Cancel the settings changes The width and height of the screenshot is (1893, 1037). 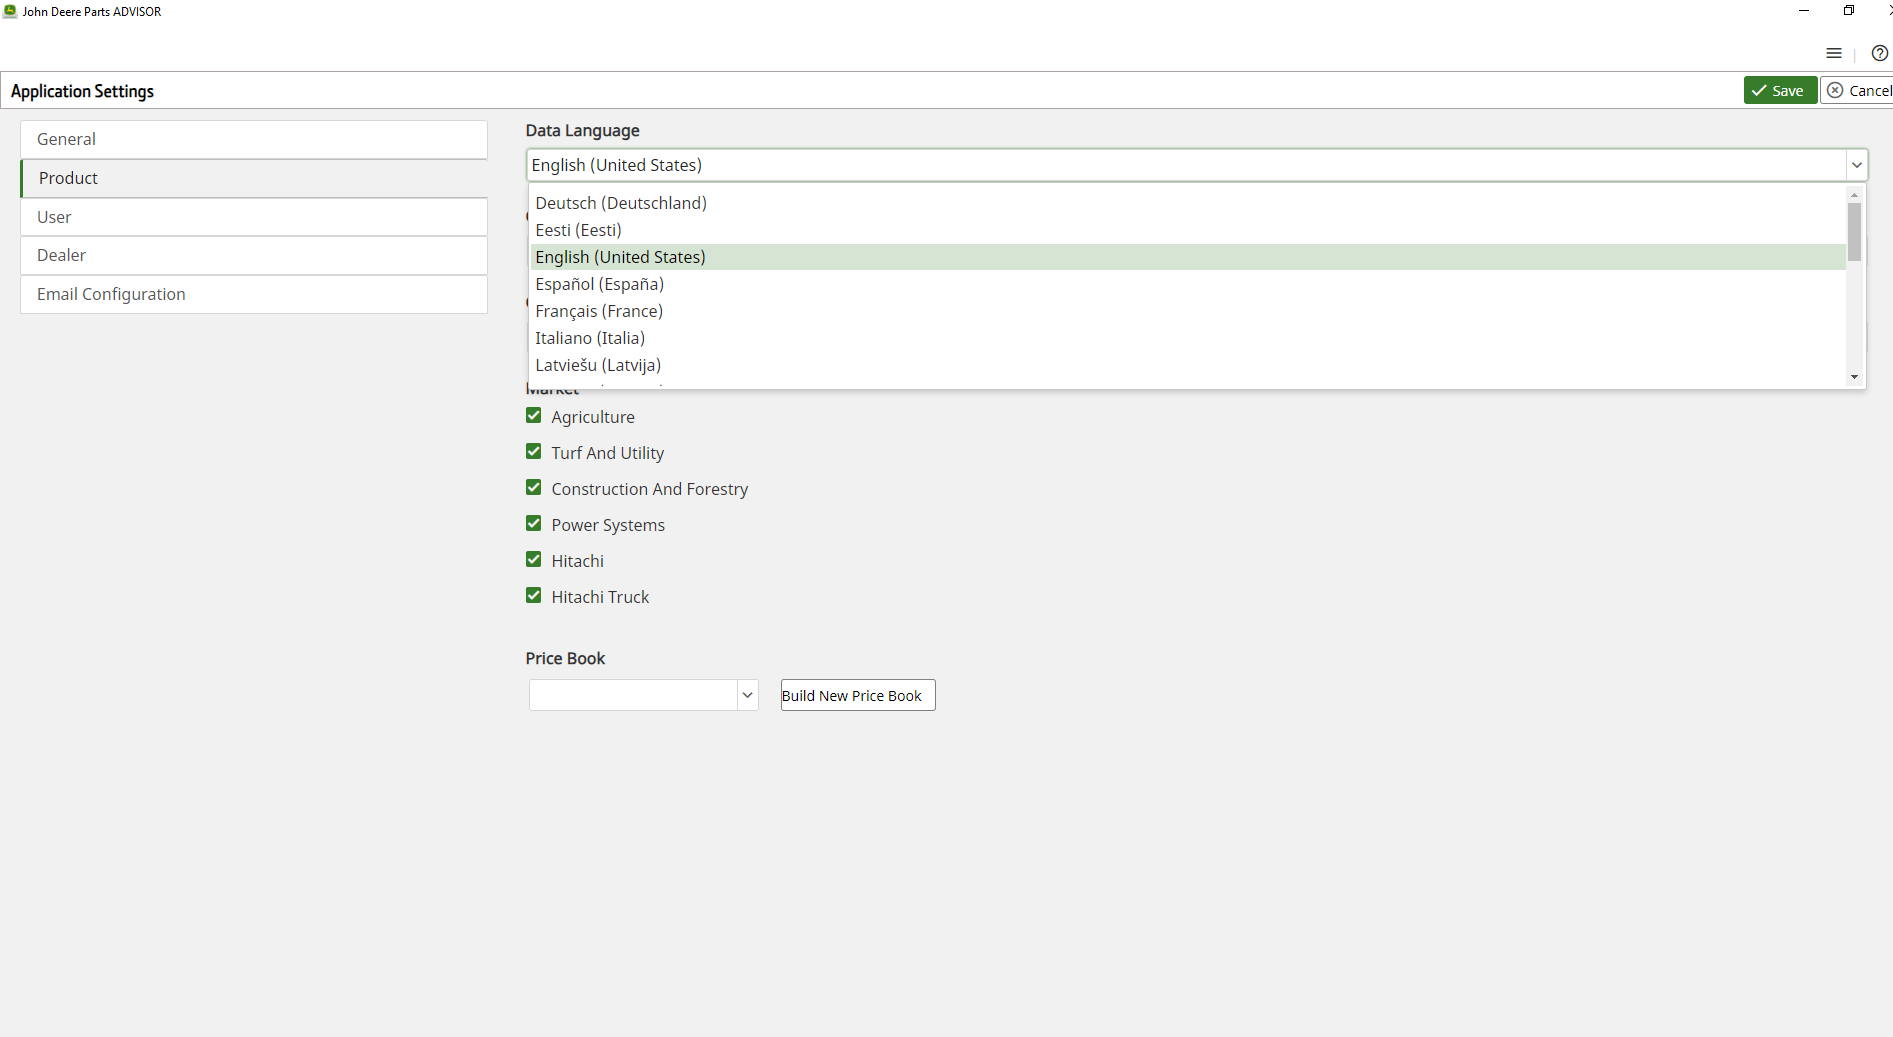pos(1857,90)
